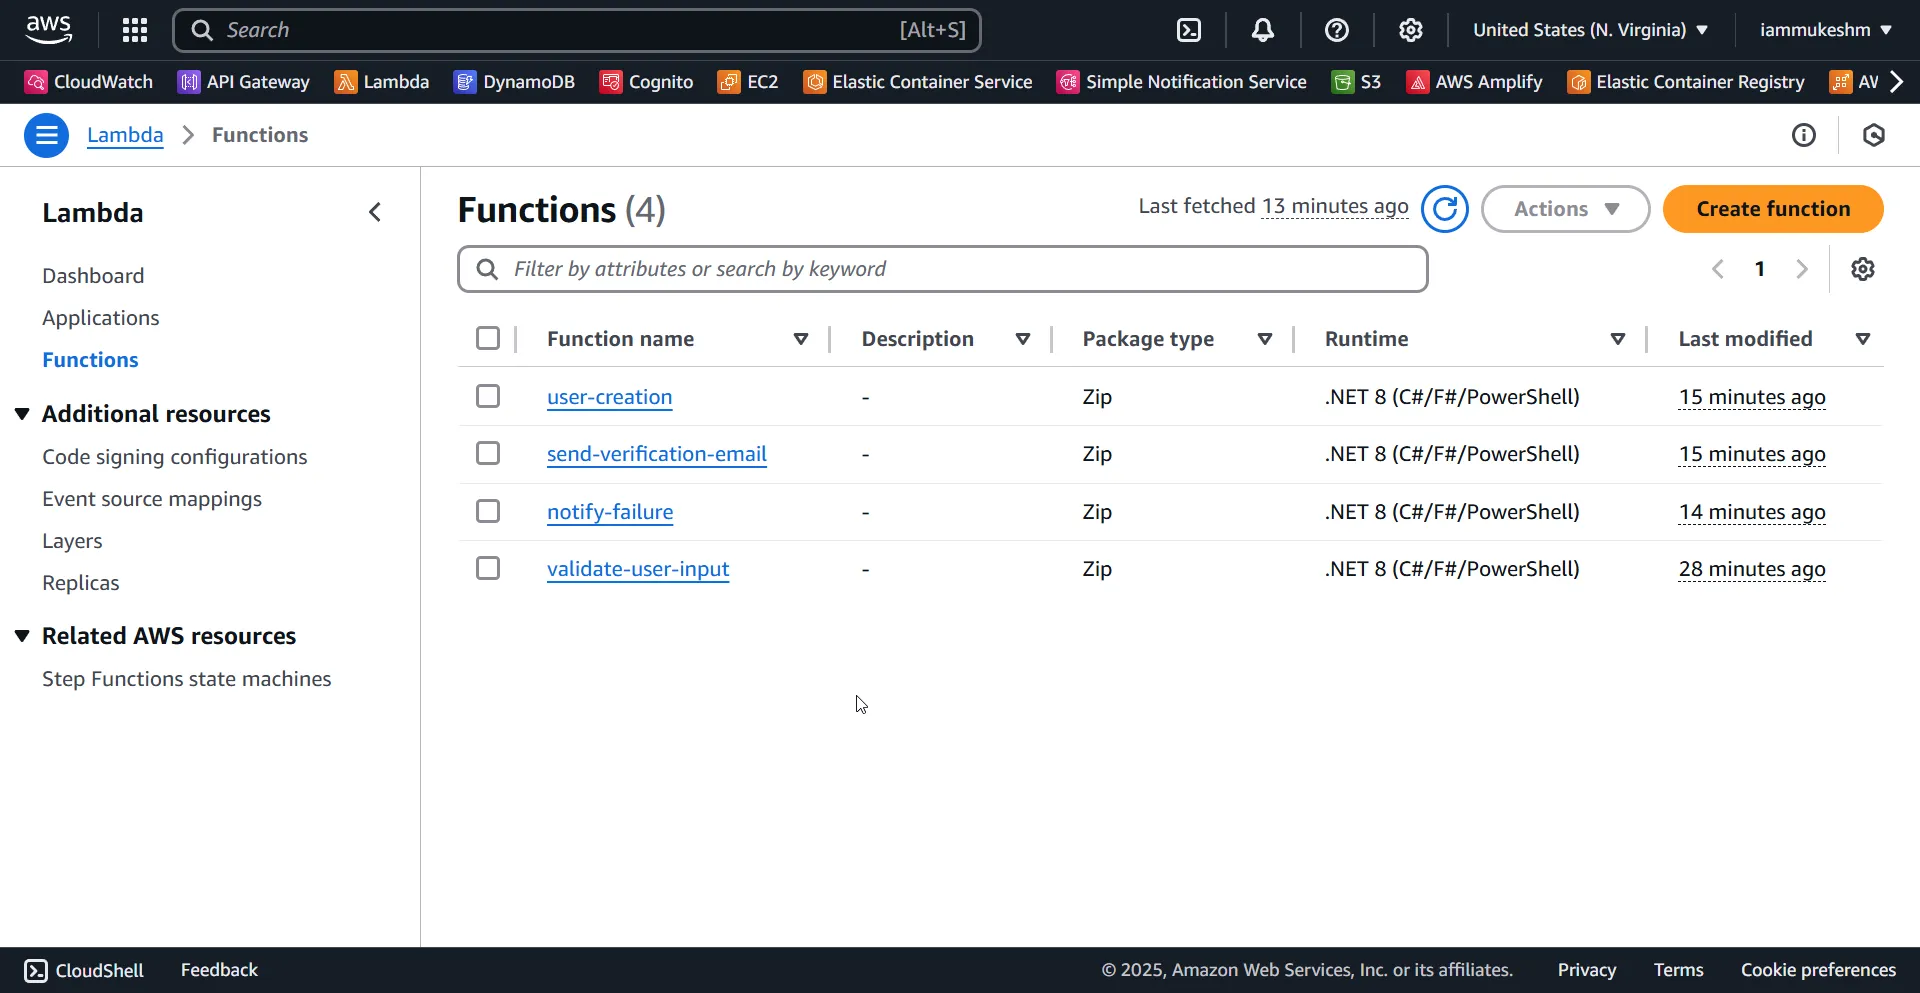Refresh the functions list
Viewport: 1920px width, 993px height.
pos(1445,209)
